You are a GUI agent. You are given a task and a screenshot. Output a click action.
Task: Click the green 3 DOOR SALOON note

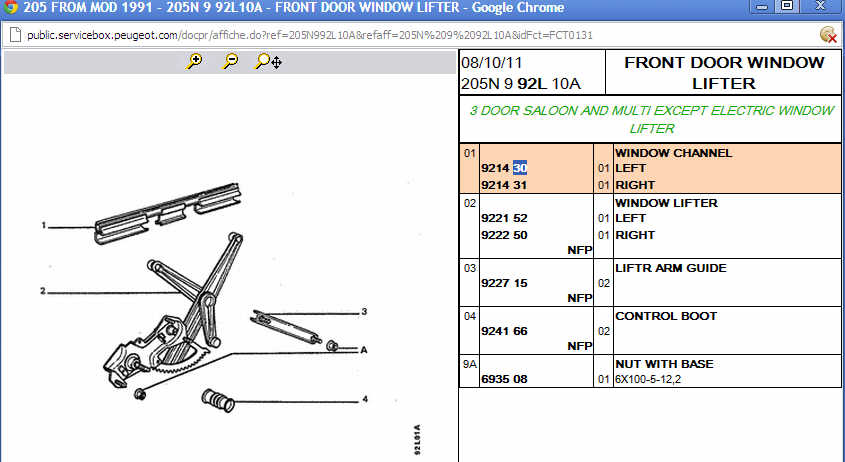[x=652, y=119]
